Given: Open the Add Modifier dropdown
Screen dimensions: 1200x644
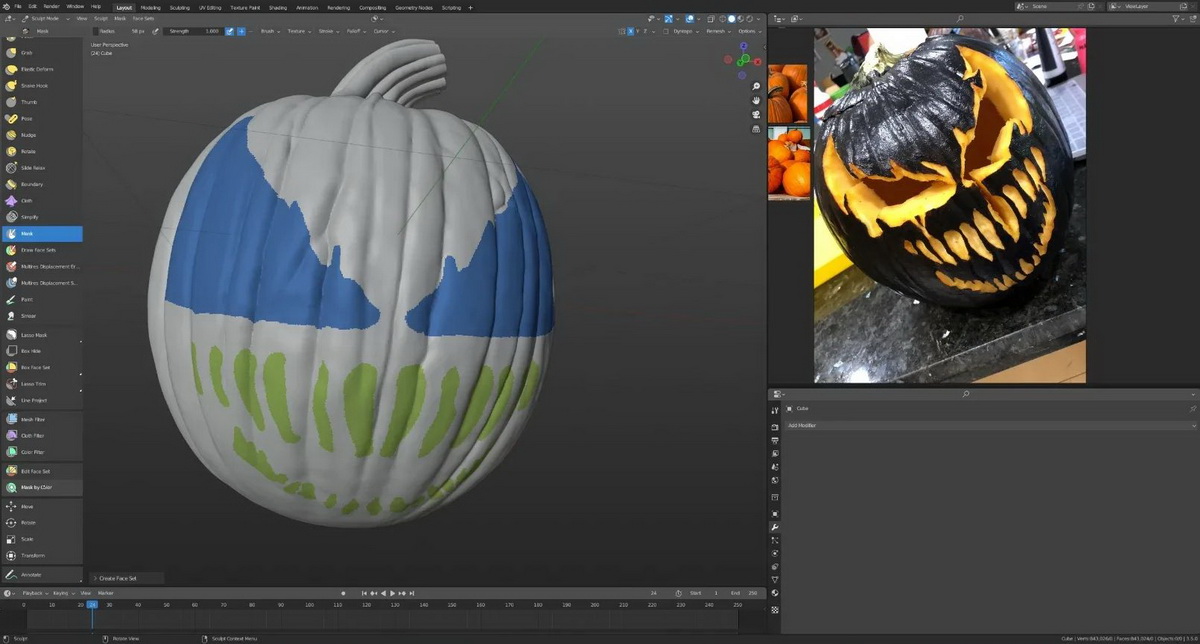Looking at the screenshot, I should click(x=991, y=425).
